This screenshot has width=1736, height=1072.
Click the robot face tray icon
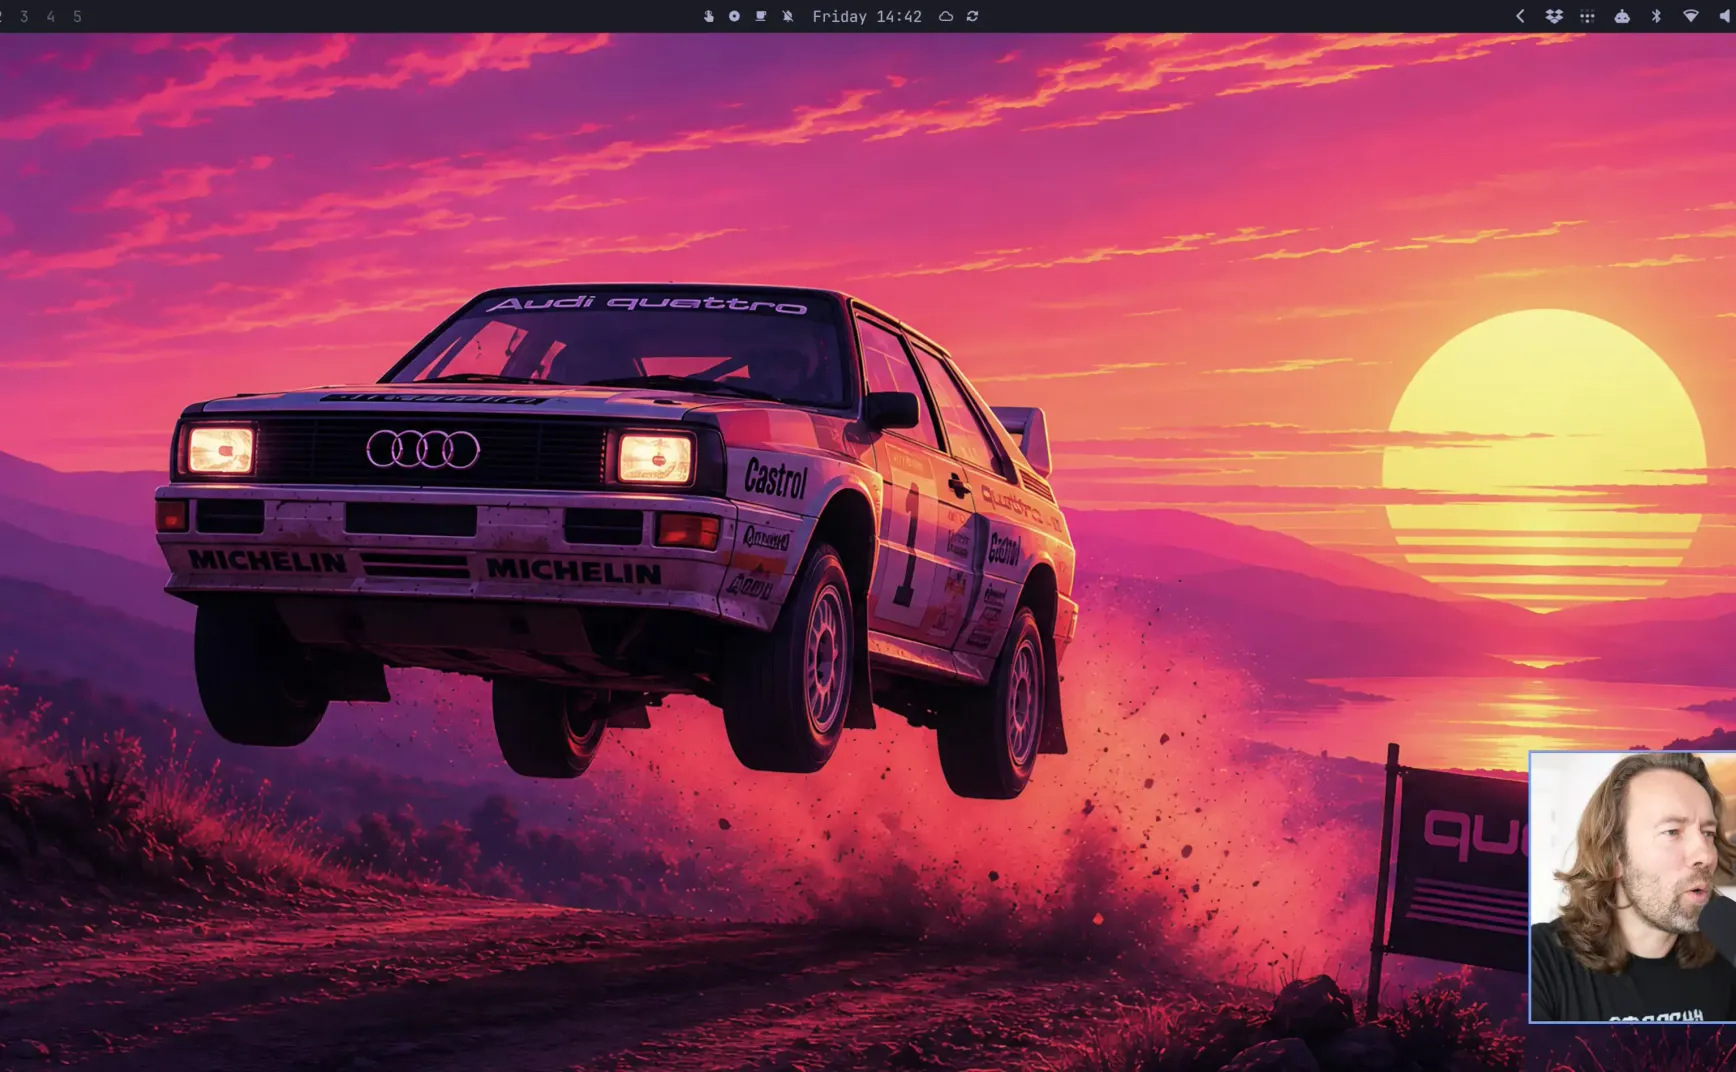pos(1622,16)
